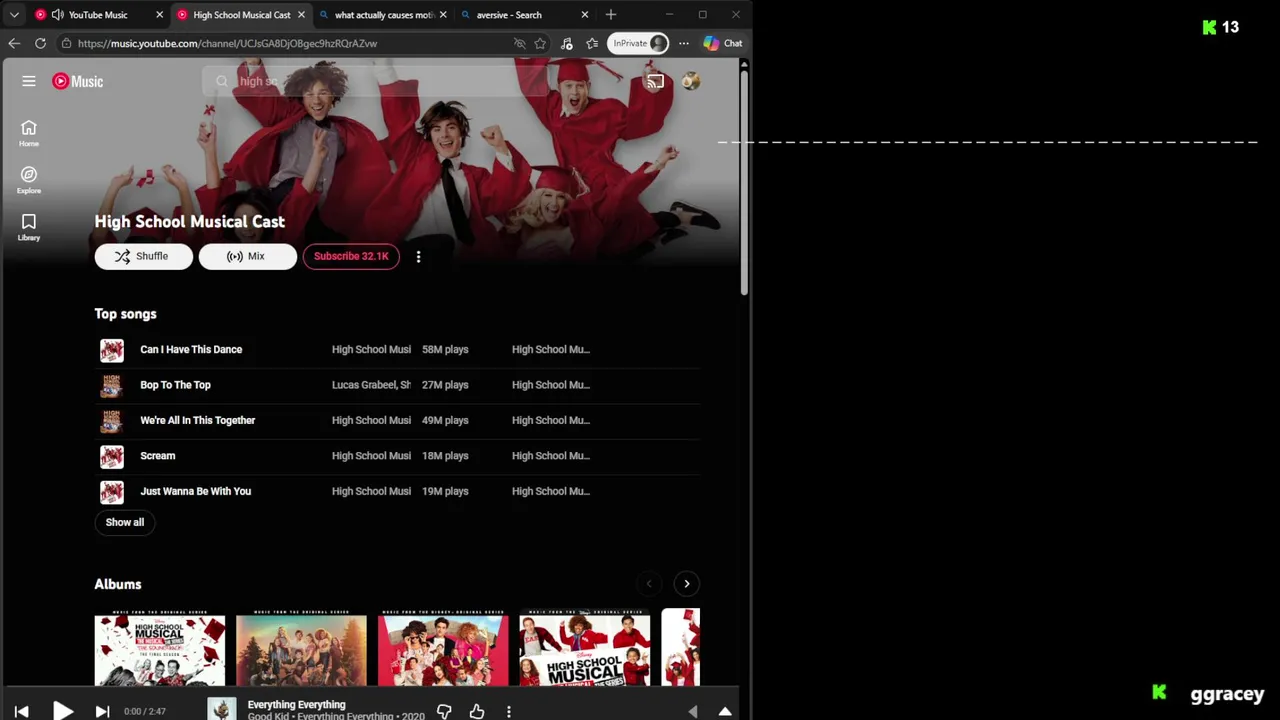Image resolution: width=1280 pixels, height=720 pixels.
Task: Like the current song thumbs up
Action: point(477,711)
